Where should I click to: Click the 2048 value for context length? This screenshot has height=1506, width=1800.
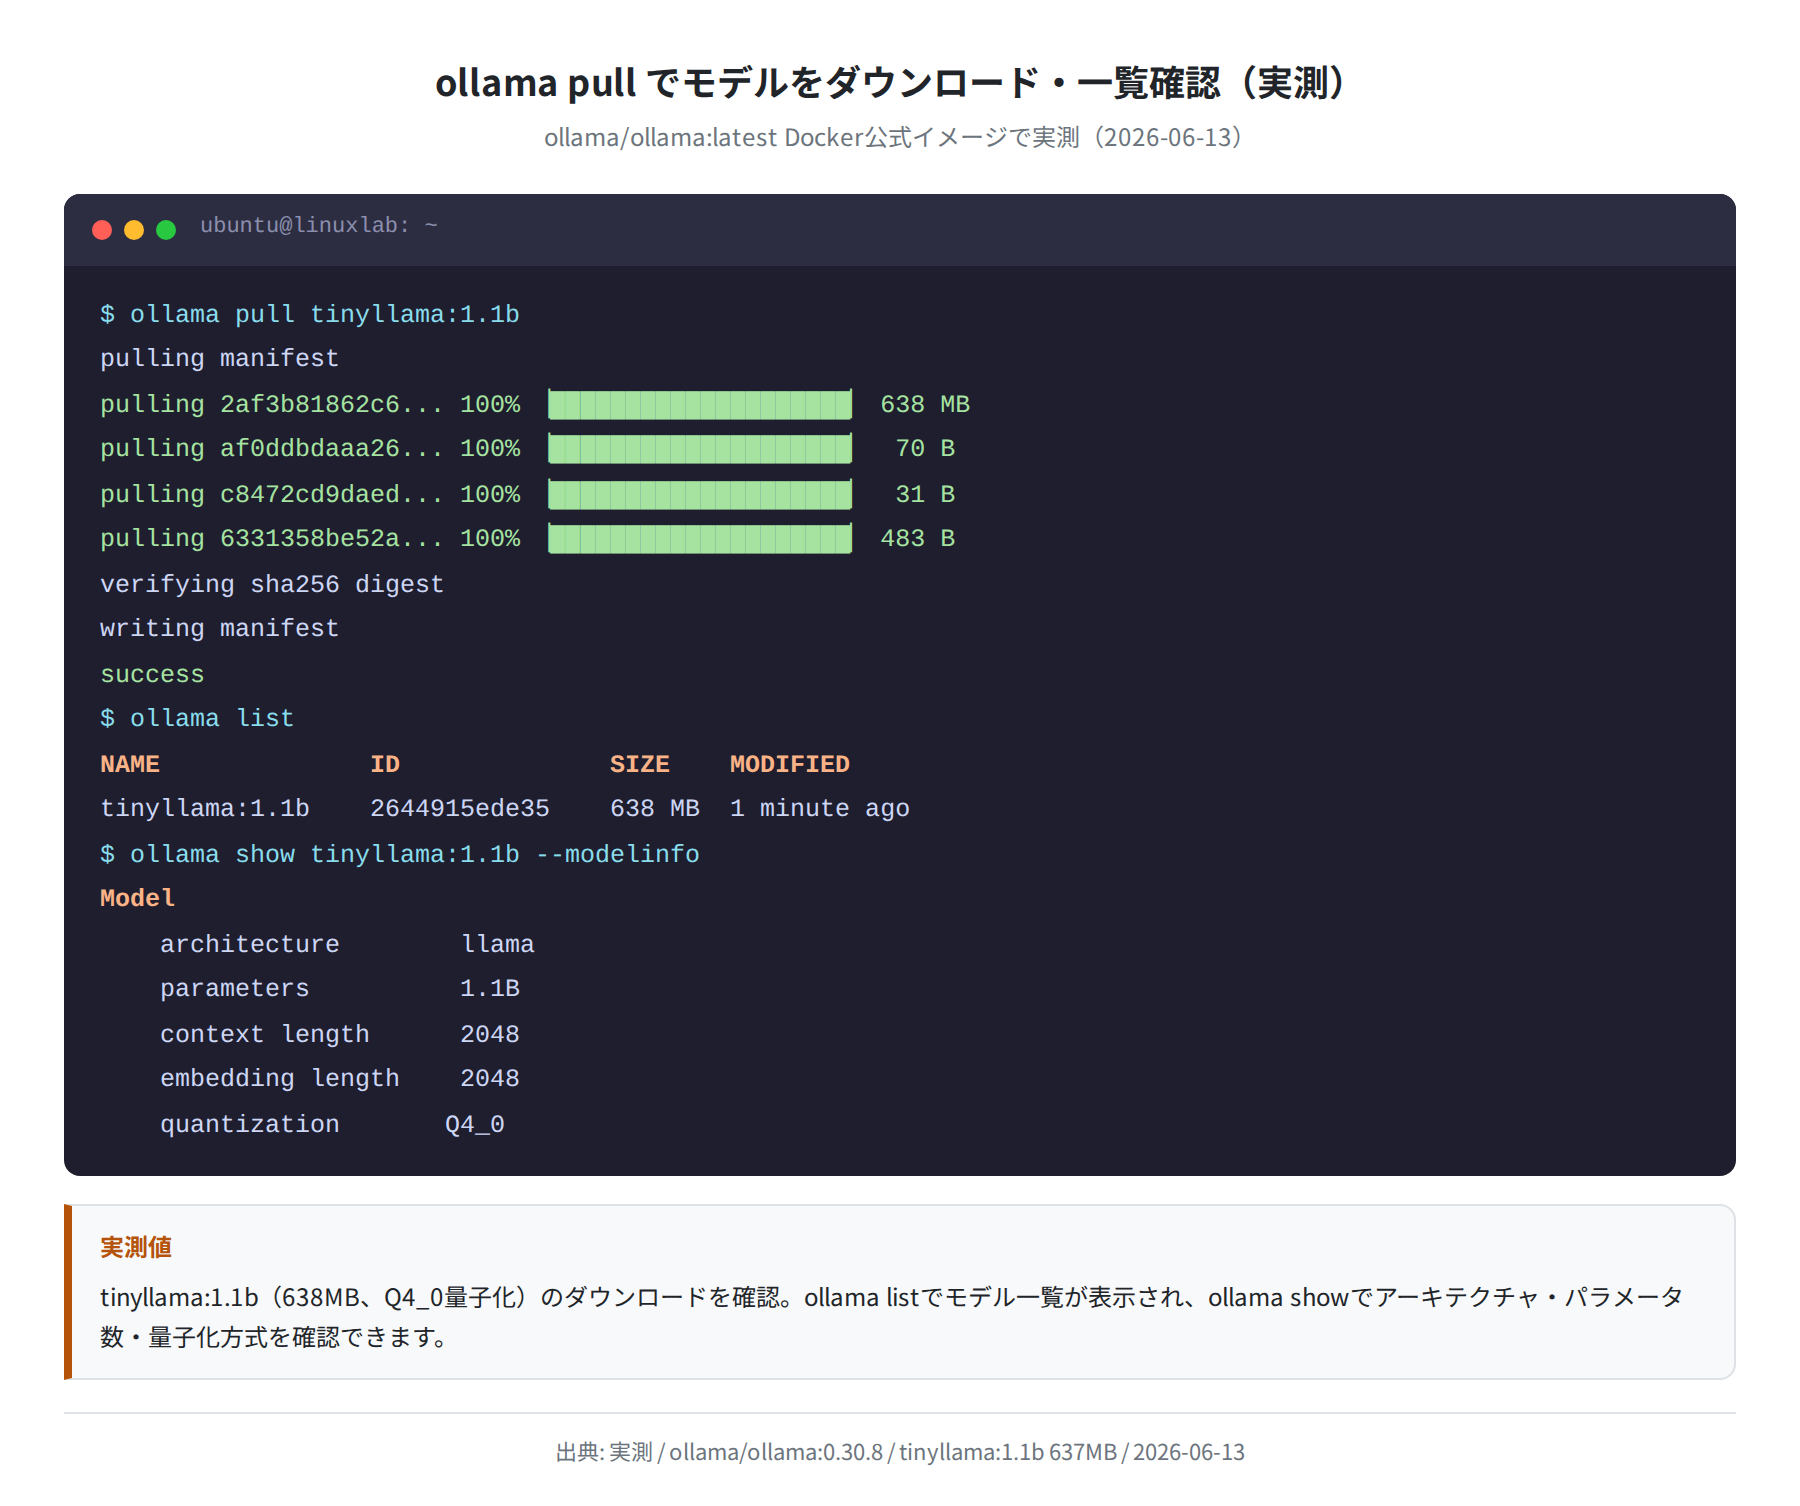point(490,1034)
